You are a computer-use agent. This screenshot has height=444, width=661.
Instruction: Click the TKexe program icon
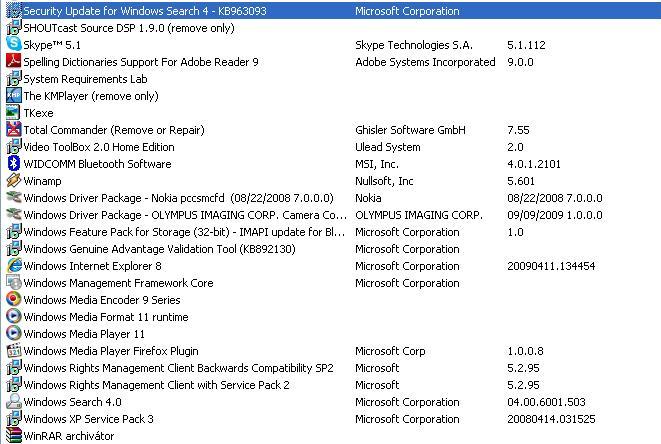tap(13, 112)
